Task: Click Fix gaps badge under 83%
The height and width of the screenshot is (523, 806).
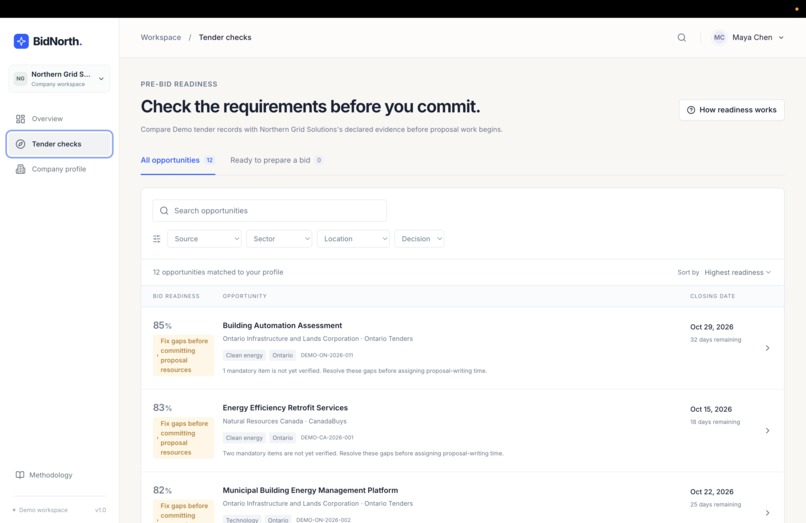Action: [184, 438]
